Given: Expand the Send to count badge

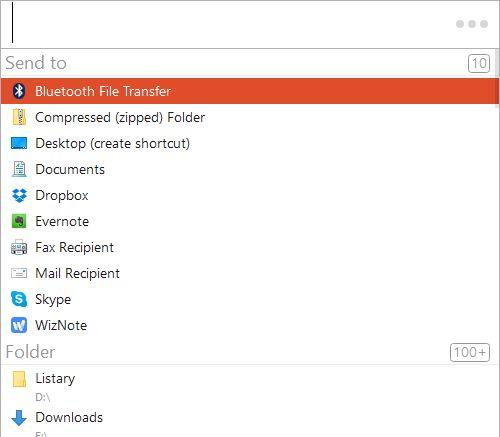Looking at the screenshot, I should coord(479,63).
